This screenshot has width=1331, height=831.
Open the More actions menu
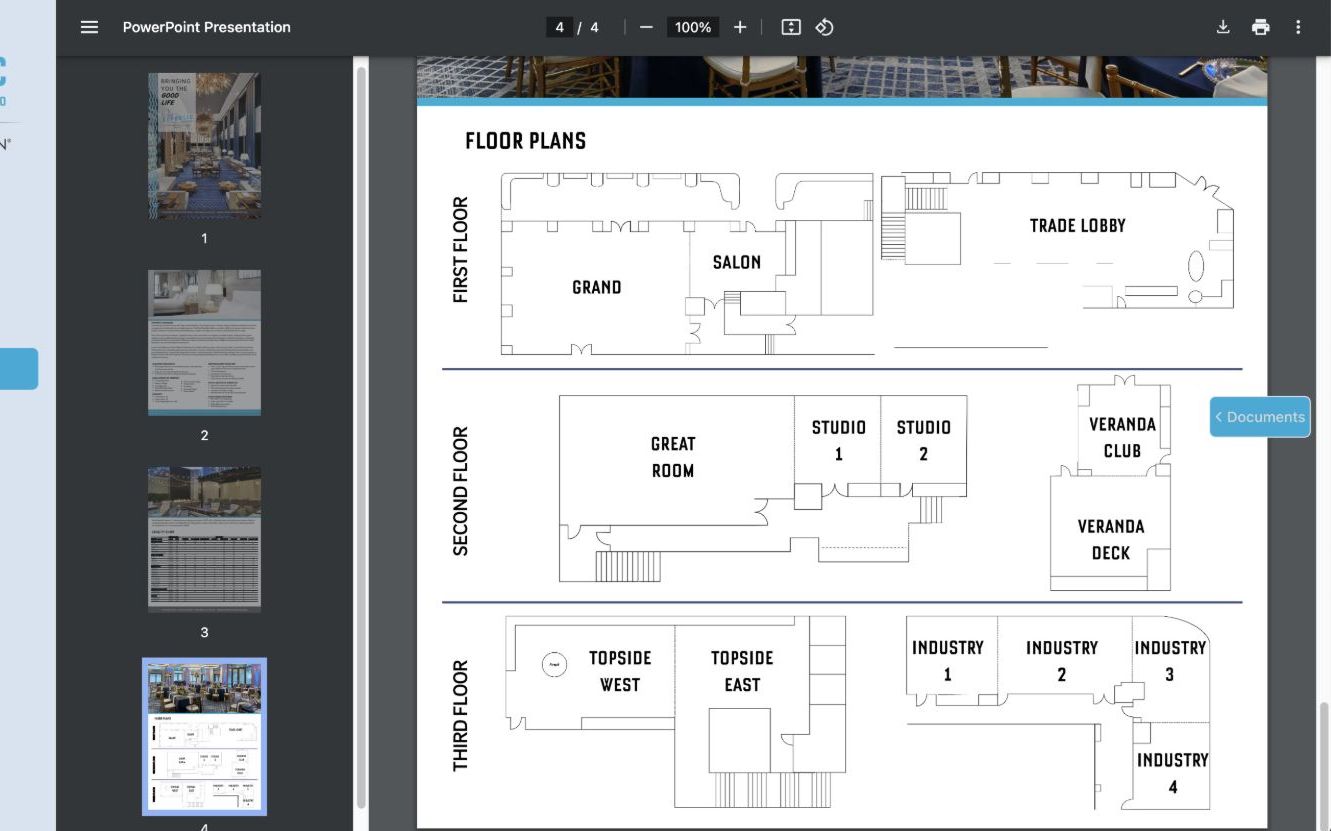click(x=1298, y=27)
